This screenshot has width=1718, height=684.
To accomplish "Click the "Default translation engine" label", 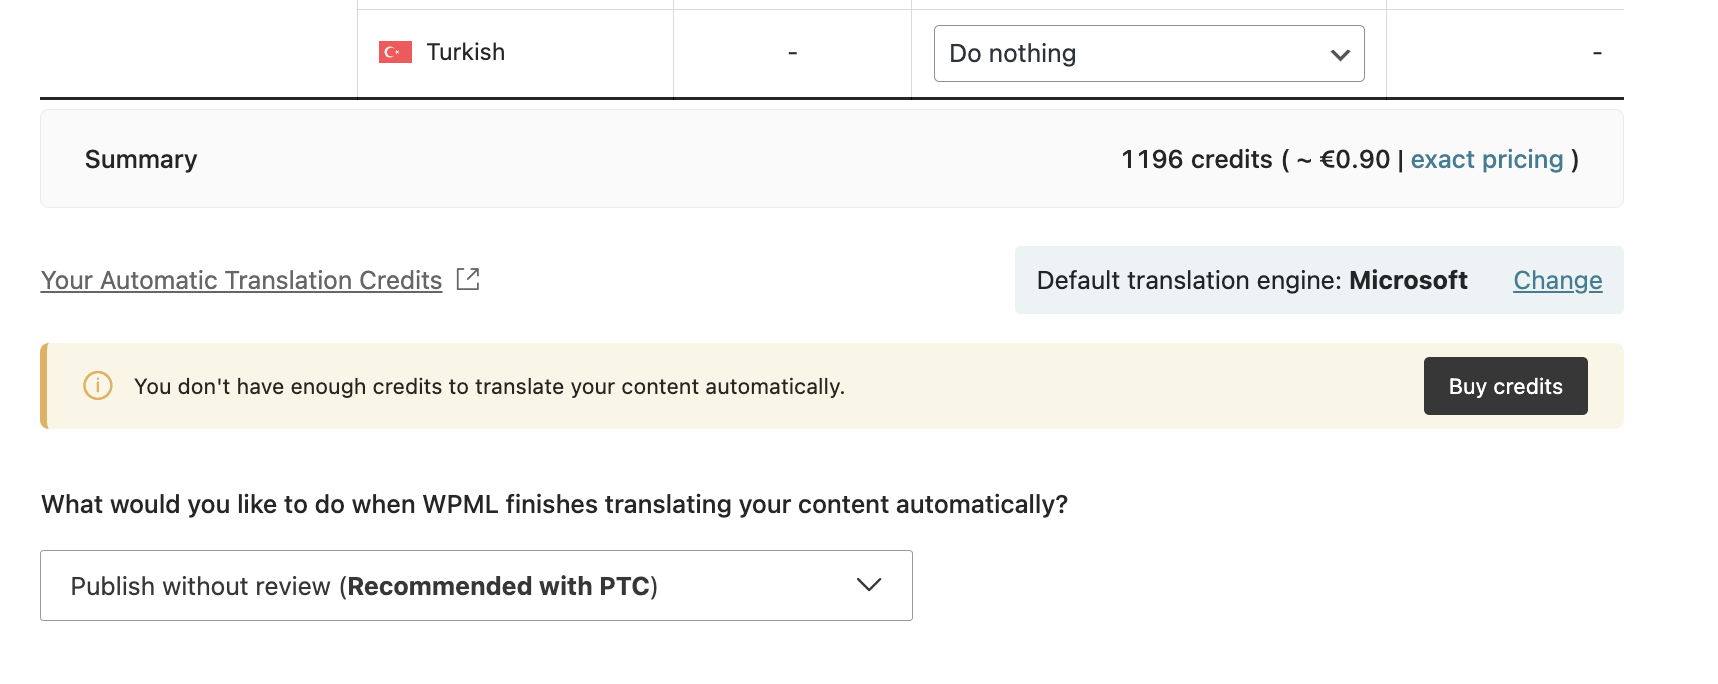I will click(x=1188, y=281).
